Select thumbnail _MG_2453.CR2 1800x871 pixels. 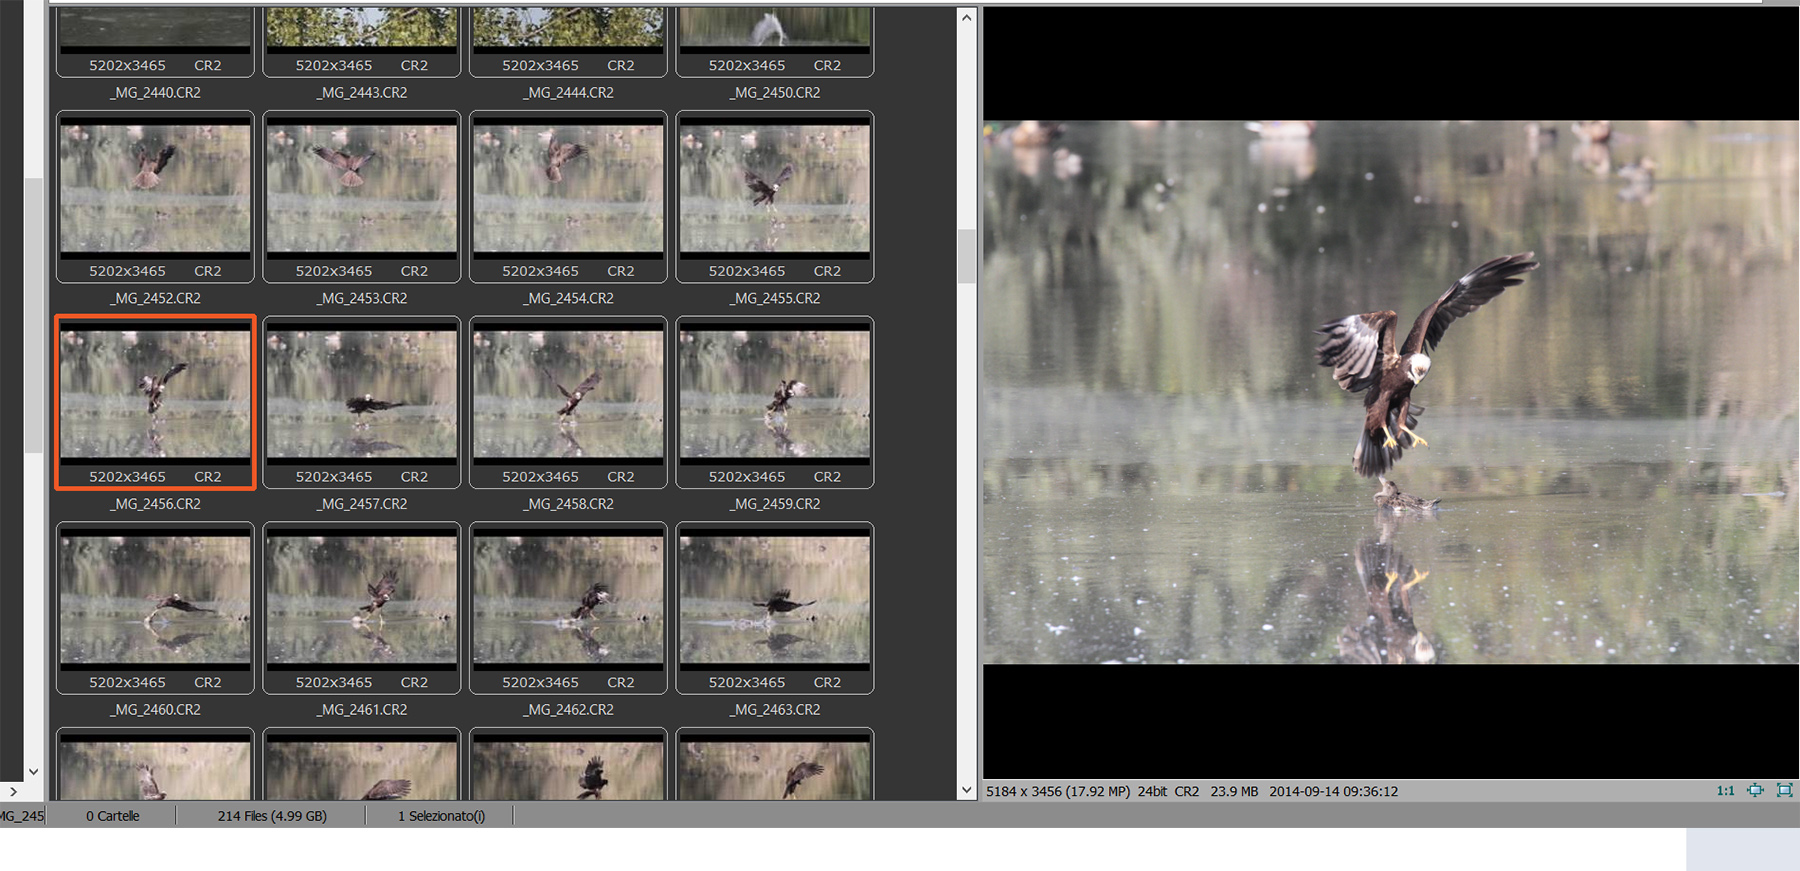tap(362, 197)
